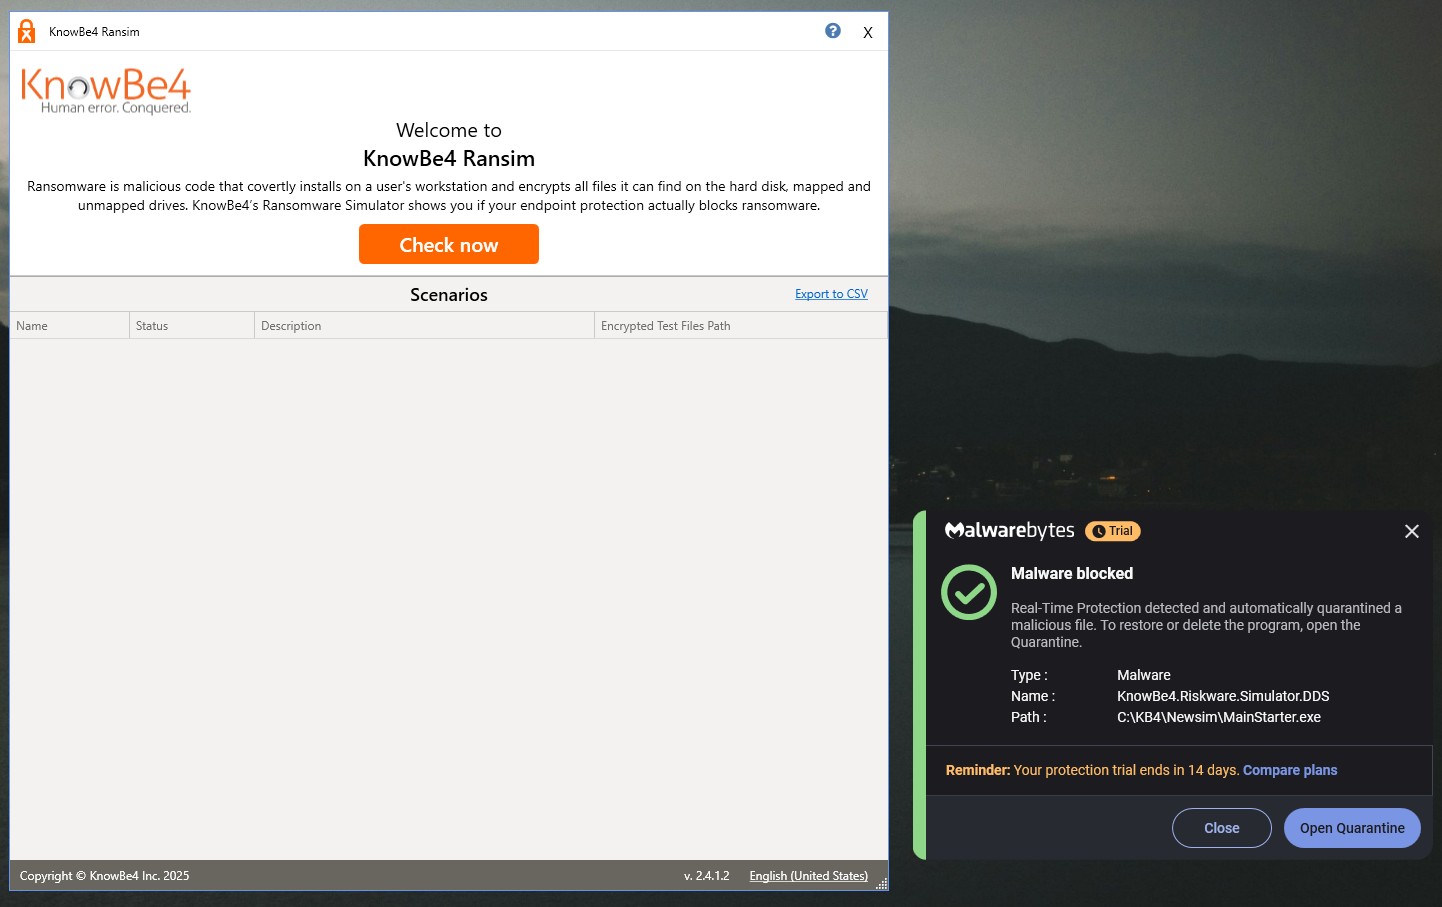The height and width of the screenshot is (907, 1442).
Task: Click the Type value Malware
Action: click(1144, 675)
